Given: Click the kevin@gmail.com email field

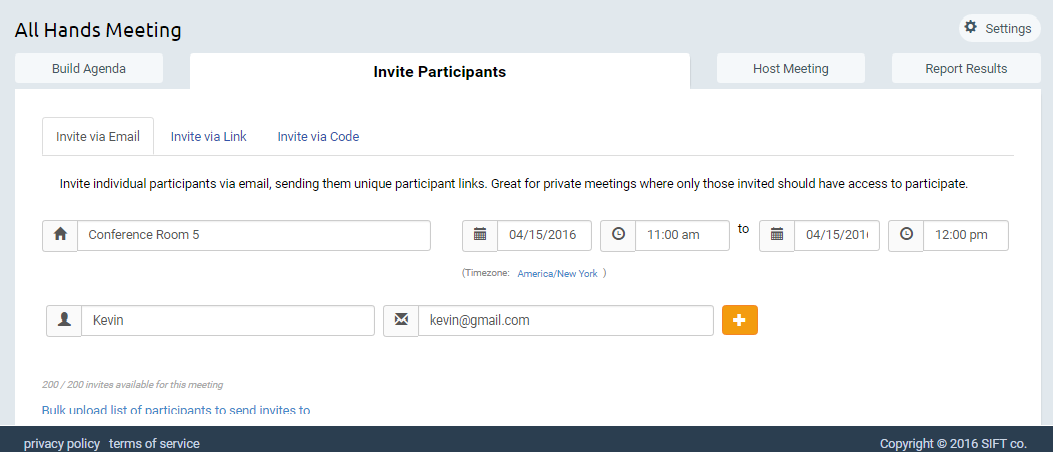Looking at the screenshot, I should pos(565,320).
